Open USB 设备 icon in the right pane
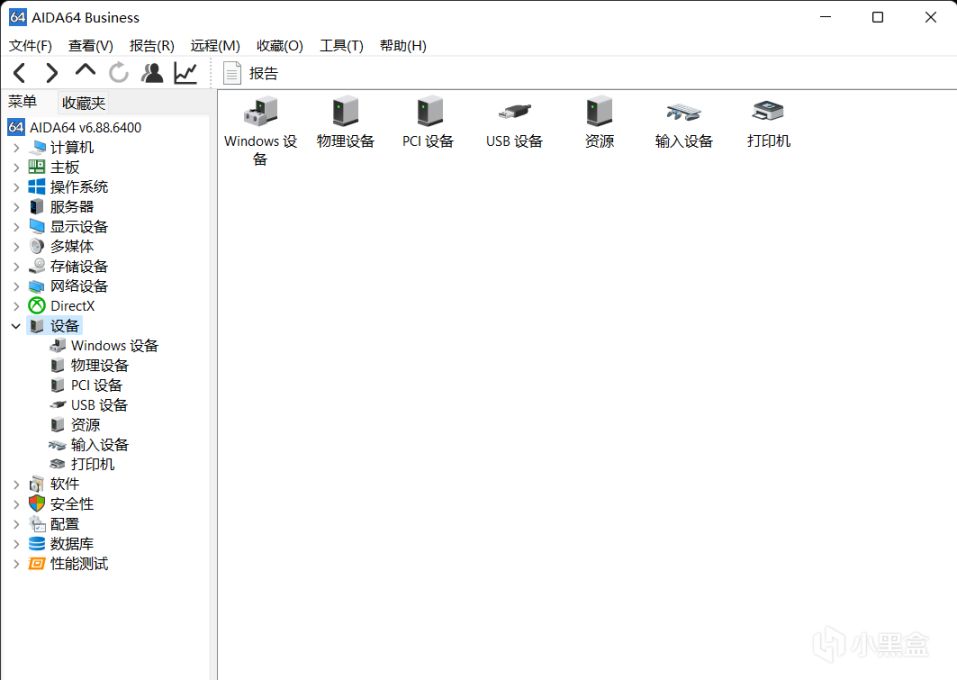 coord(515,122)
